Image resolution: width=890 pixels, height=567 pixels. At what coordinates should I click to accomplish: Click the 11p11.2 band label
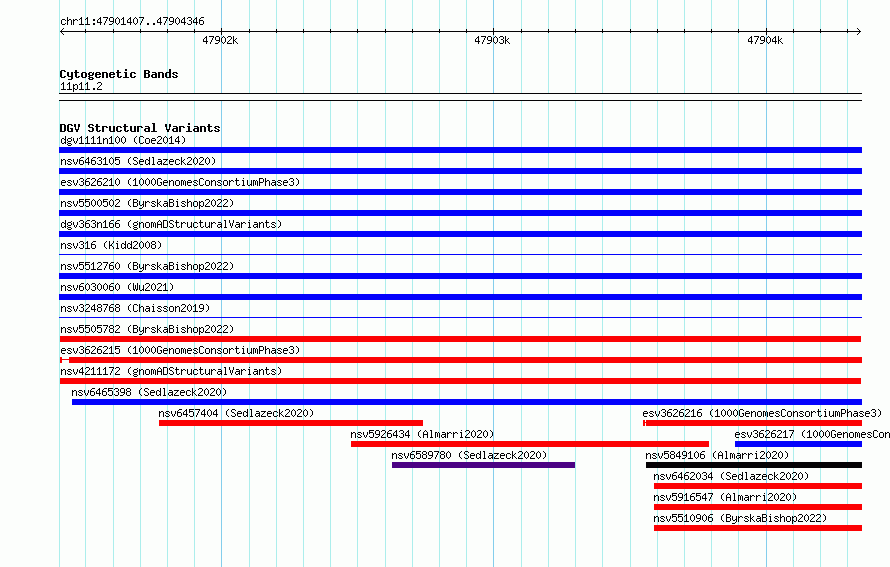[81, 86]
